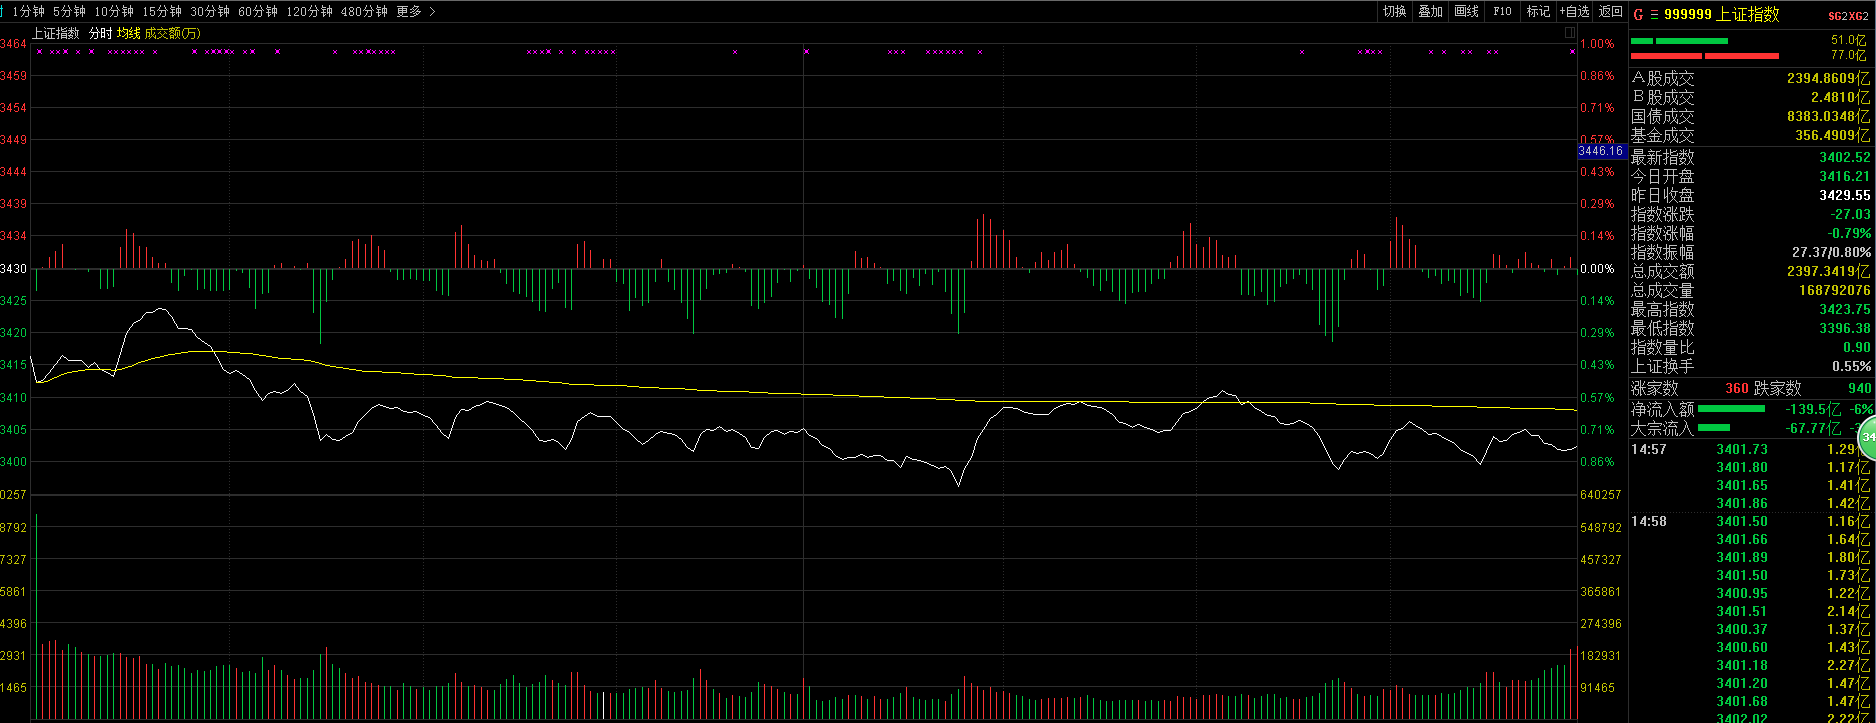Click the 999999 上证指数 title

1722,15
